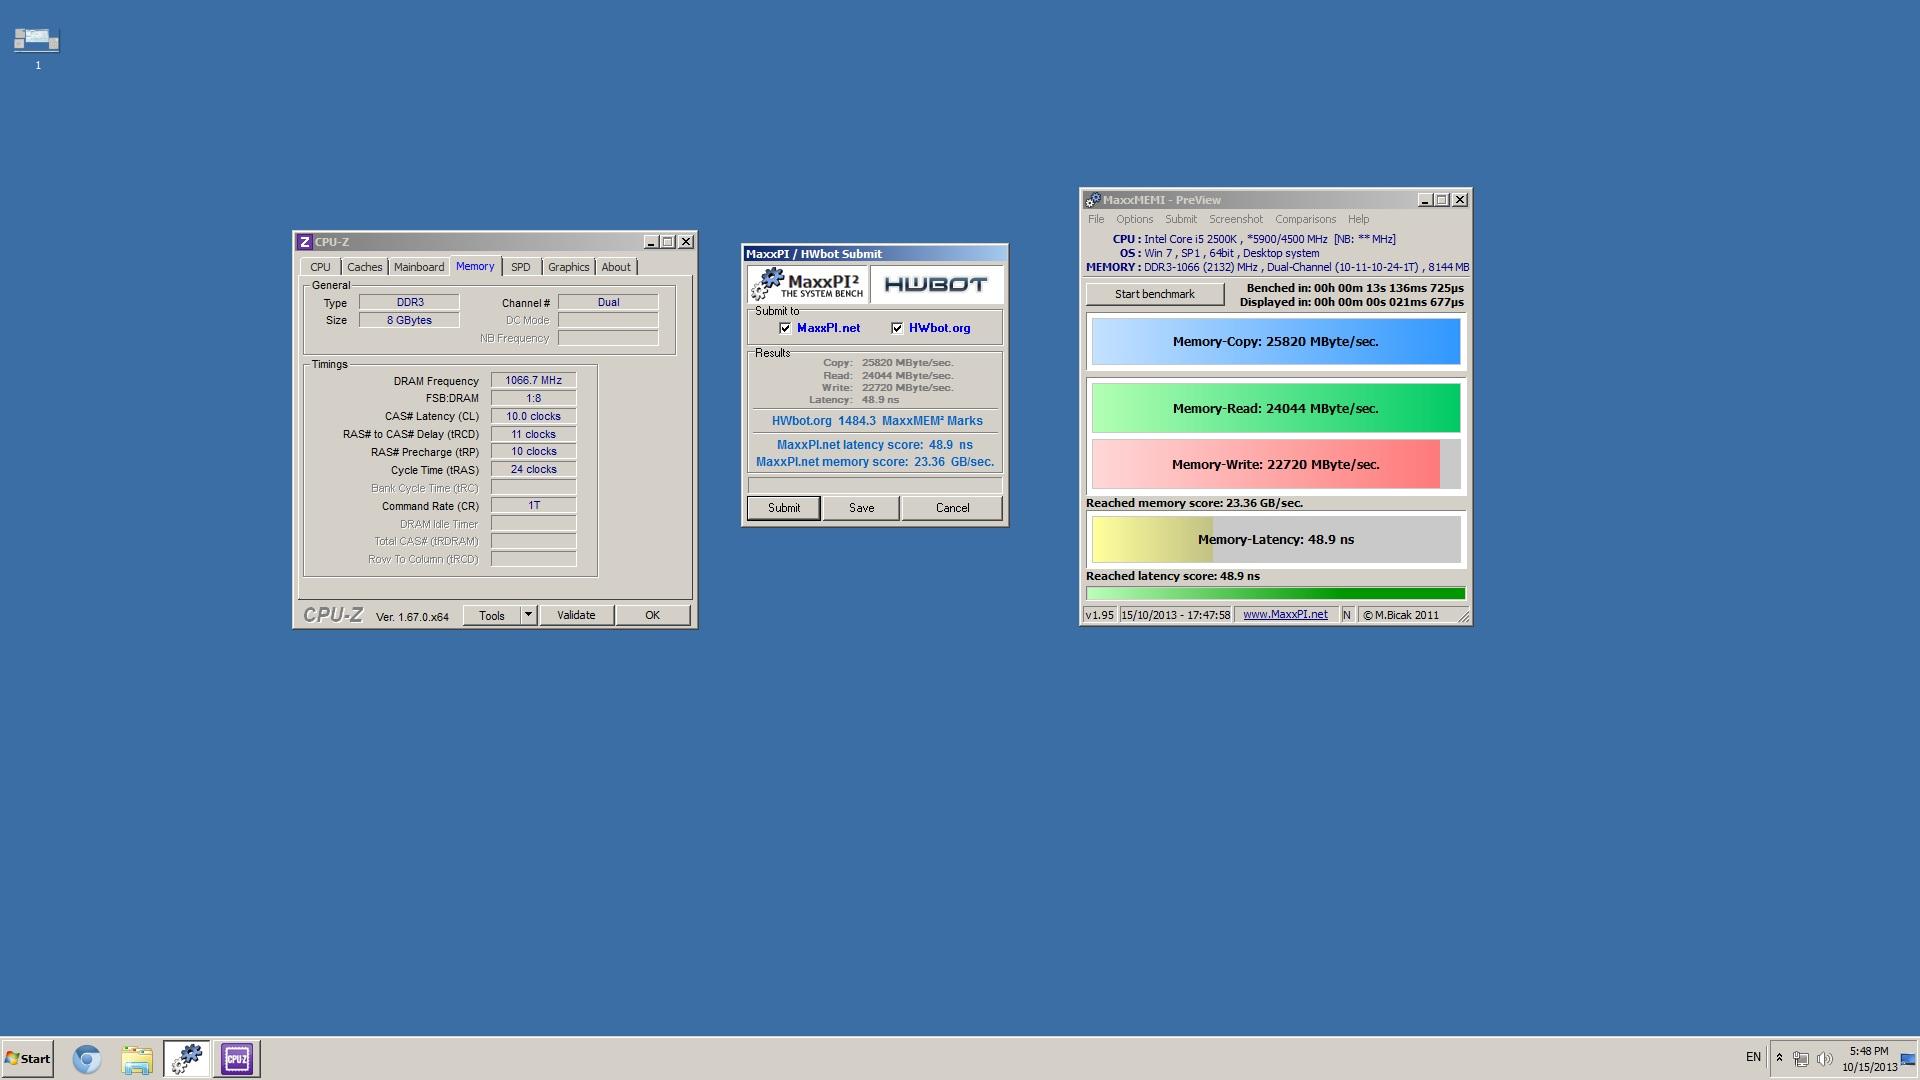Click the MaxxPI² system bench logo

808,285
